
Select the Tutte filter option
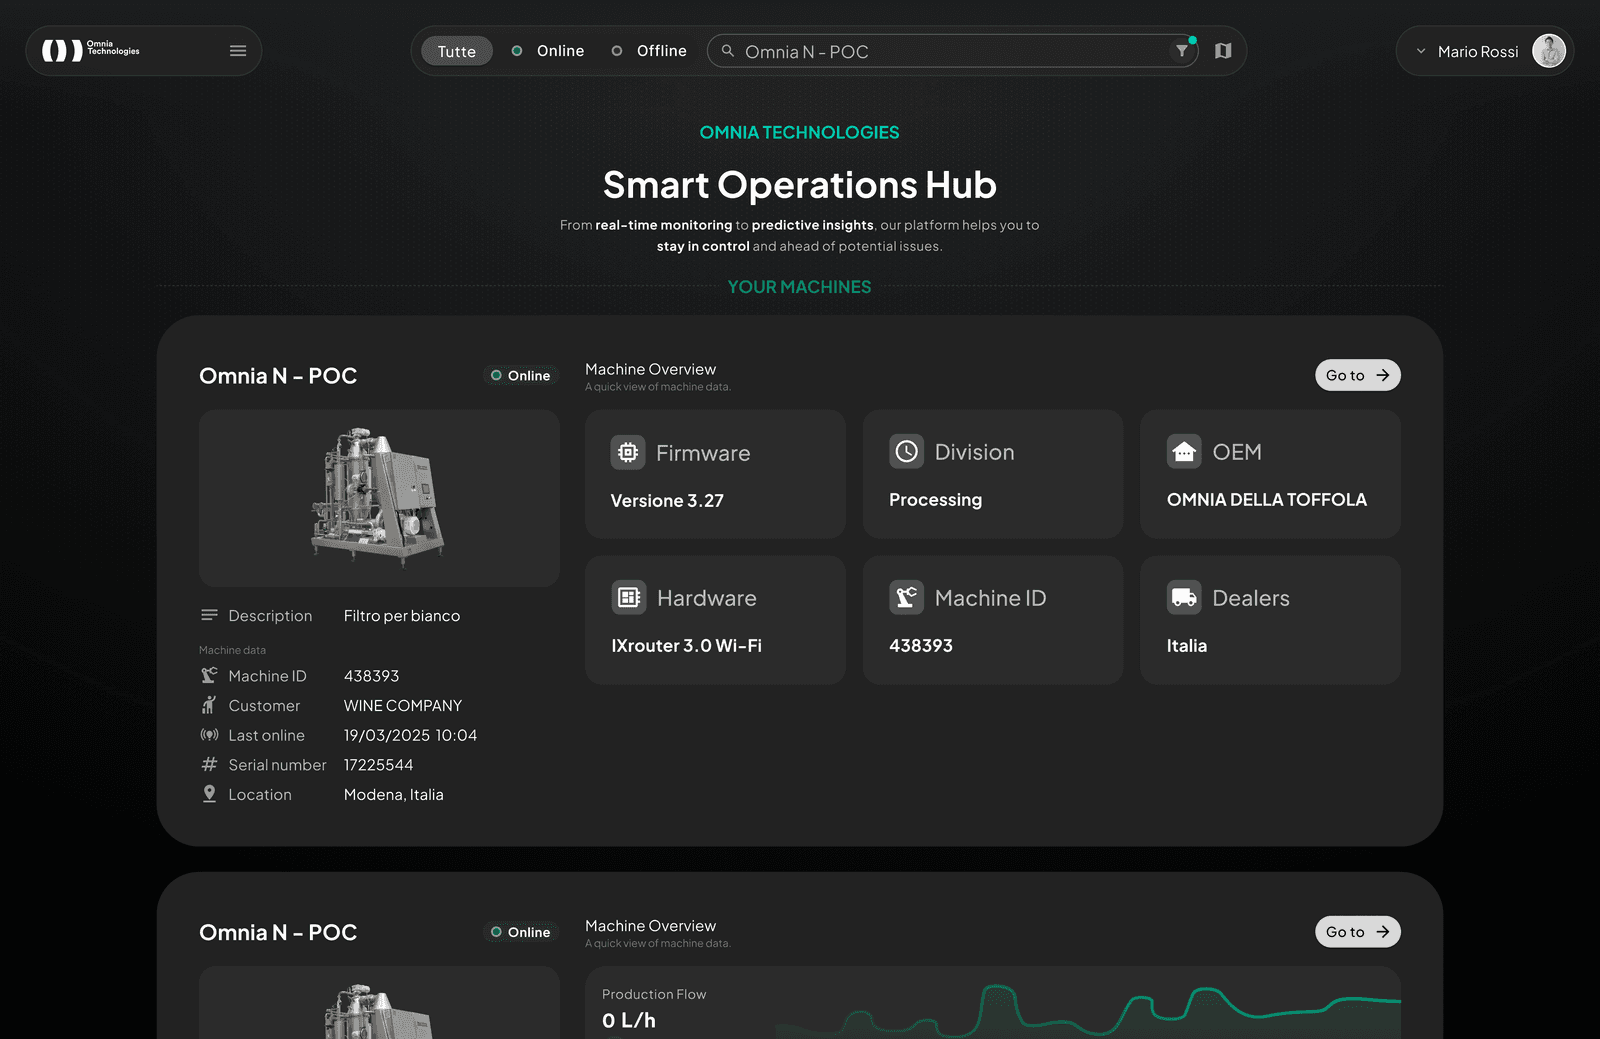click(457, 51)
